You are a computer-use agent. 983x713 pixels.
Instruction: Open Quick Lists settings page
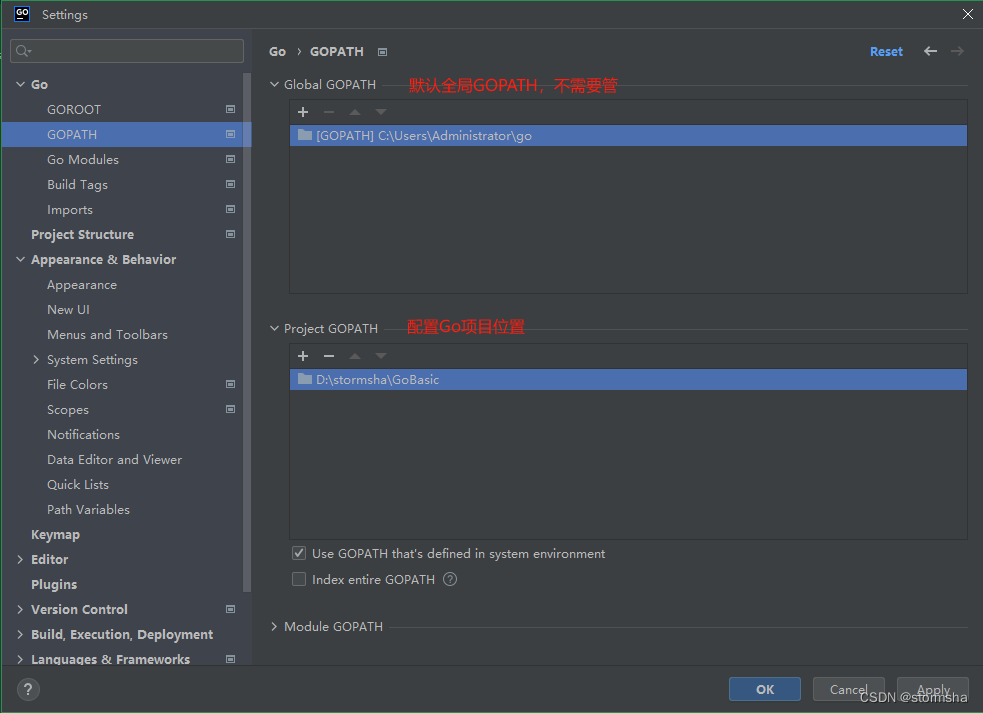[78, 485]
